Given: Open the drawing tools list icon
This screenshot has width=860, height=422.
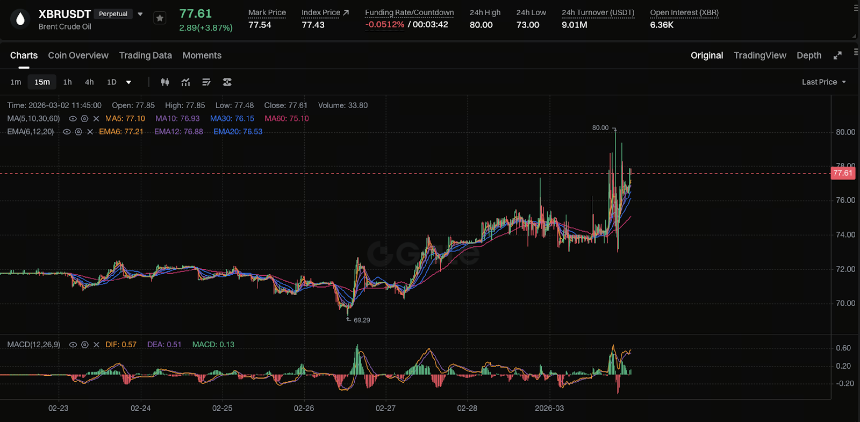Looking at the screenshot, I should [206, 82].
